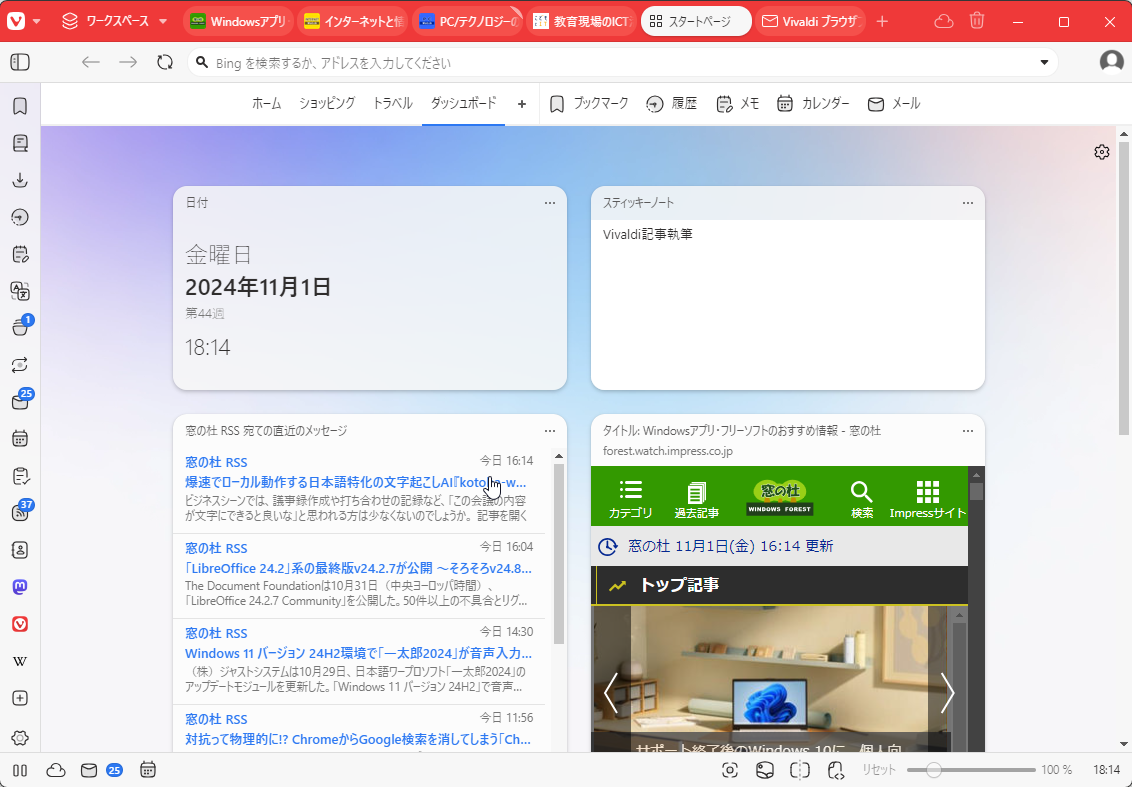The image size is (1132, 787).
Task: Open the Notes panel in the sidebar
Action: 20,253
